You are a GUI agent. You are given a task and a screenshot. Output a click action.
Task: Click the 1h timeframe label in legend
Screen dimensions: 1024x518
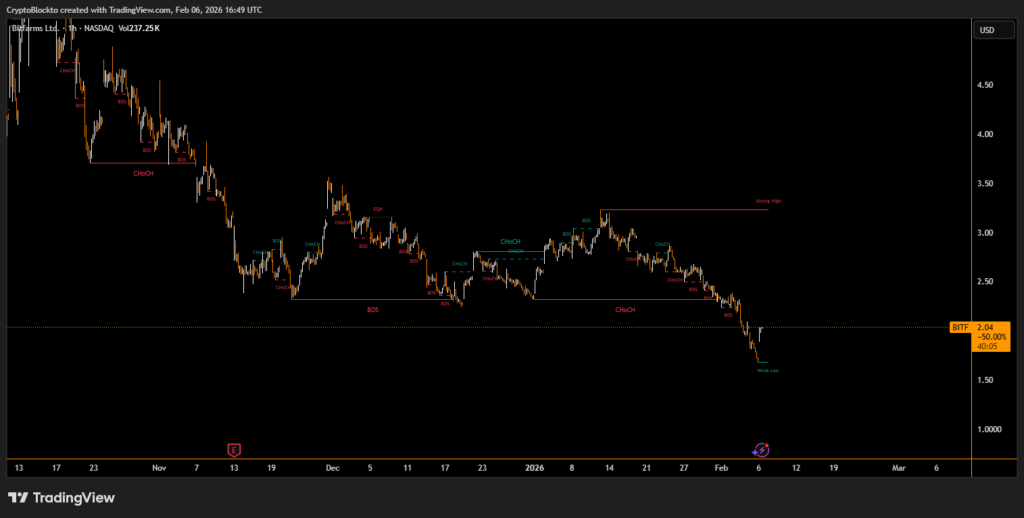point(71,29)
